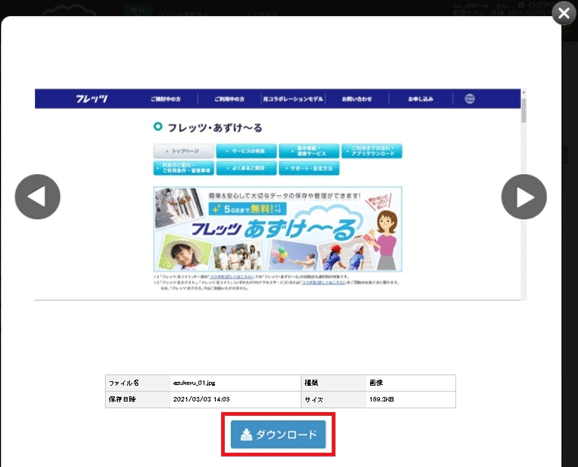Click the アプリダウンロード tab in the preview
The height and width of the screenshot is (467, 578).
(372, 151)
